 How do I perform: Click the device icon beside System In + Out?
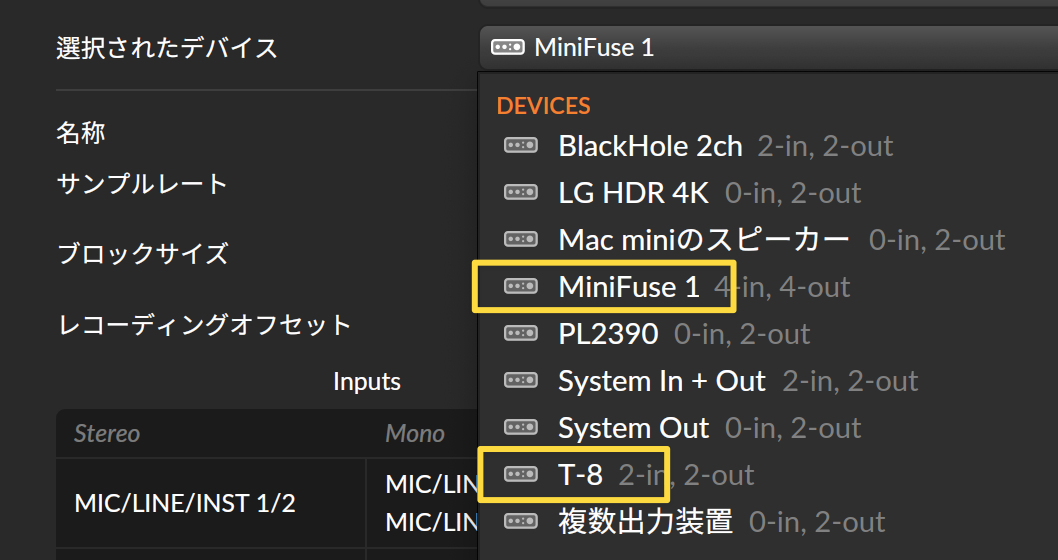pyautogui.click(x=521, y=381)
